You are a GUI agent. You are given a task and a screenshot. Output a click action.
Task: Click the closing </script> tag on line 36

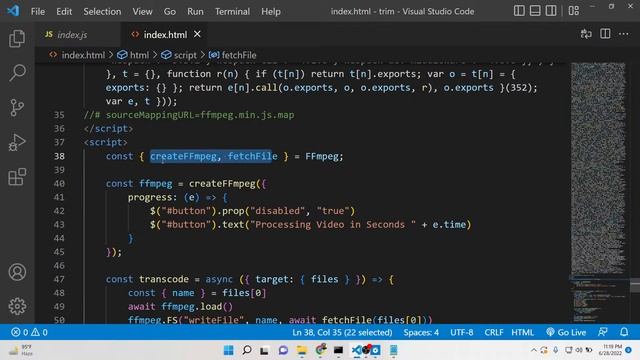tap(108, 129)
